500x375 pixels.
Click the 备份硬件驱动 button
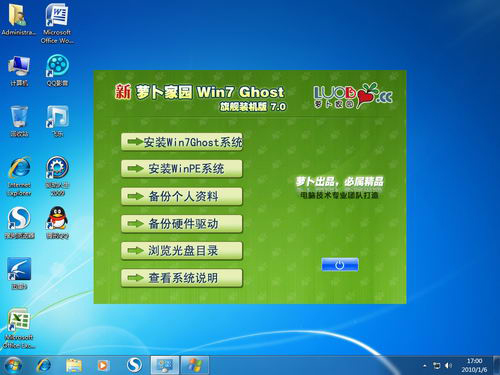click(x=182, y=224)
